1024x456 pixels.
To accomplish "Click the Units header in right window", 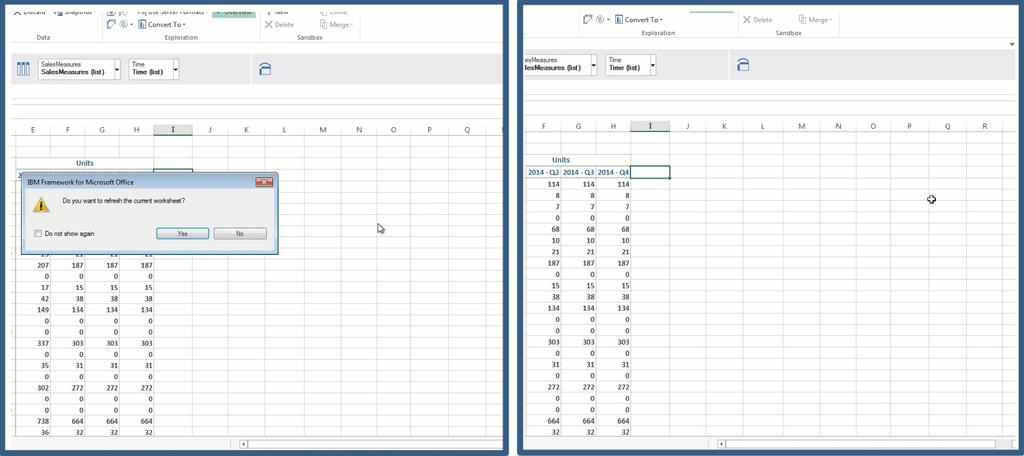I will pos(561,159).
